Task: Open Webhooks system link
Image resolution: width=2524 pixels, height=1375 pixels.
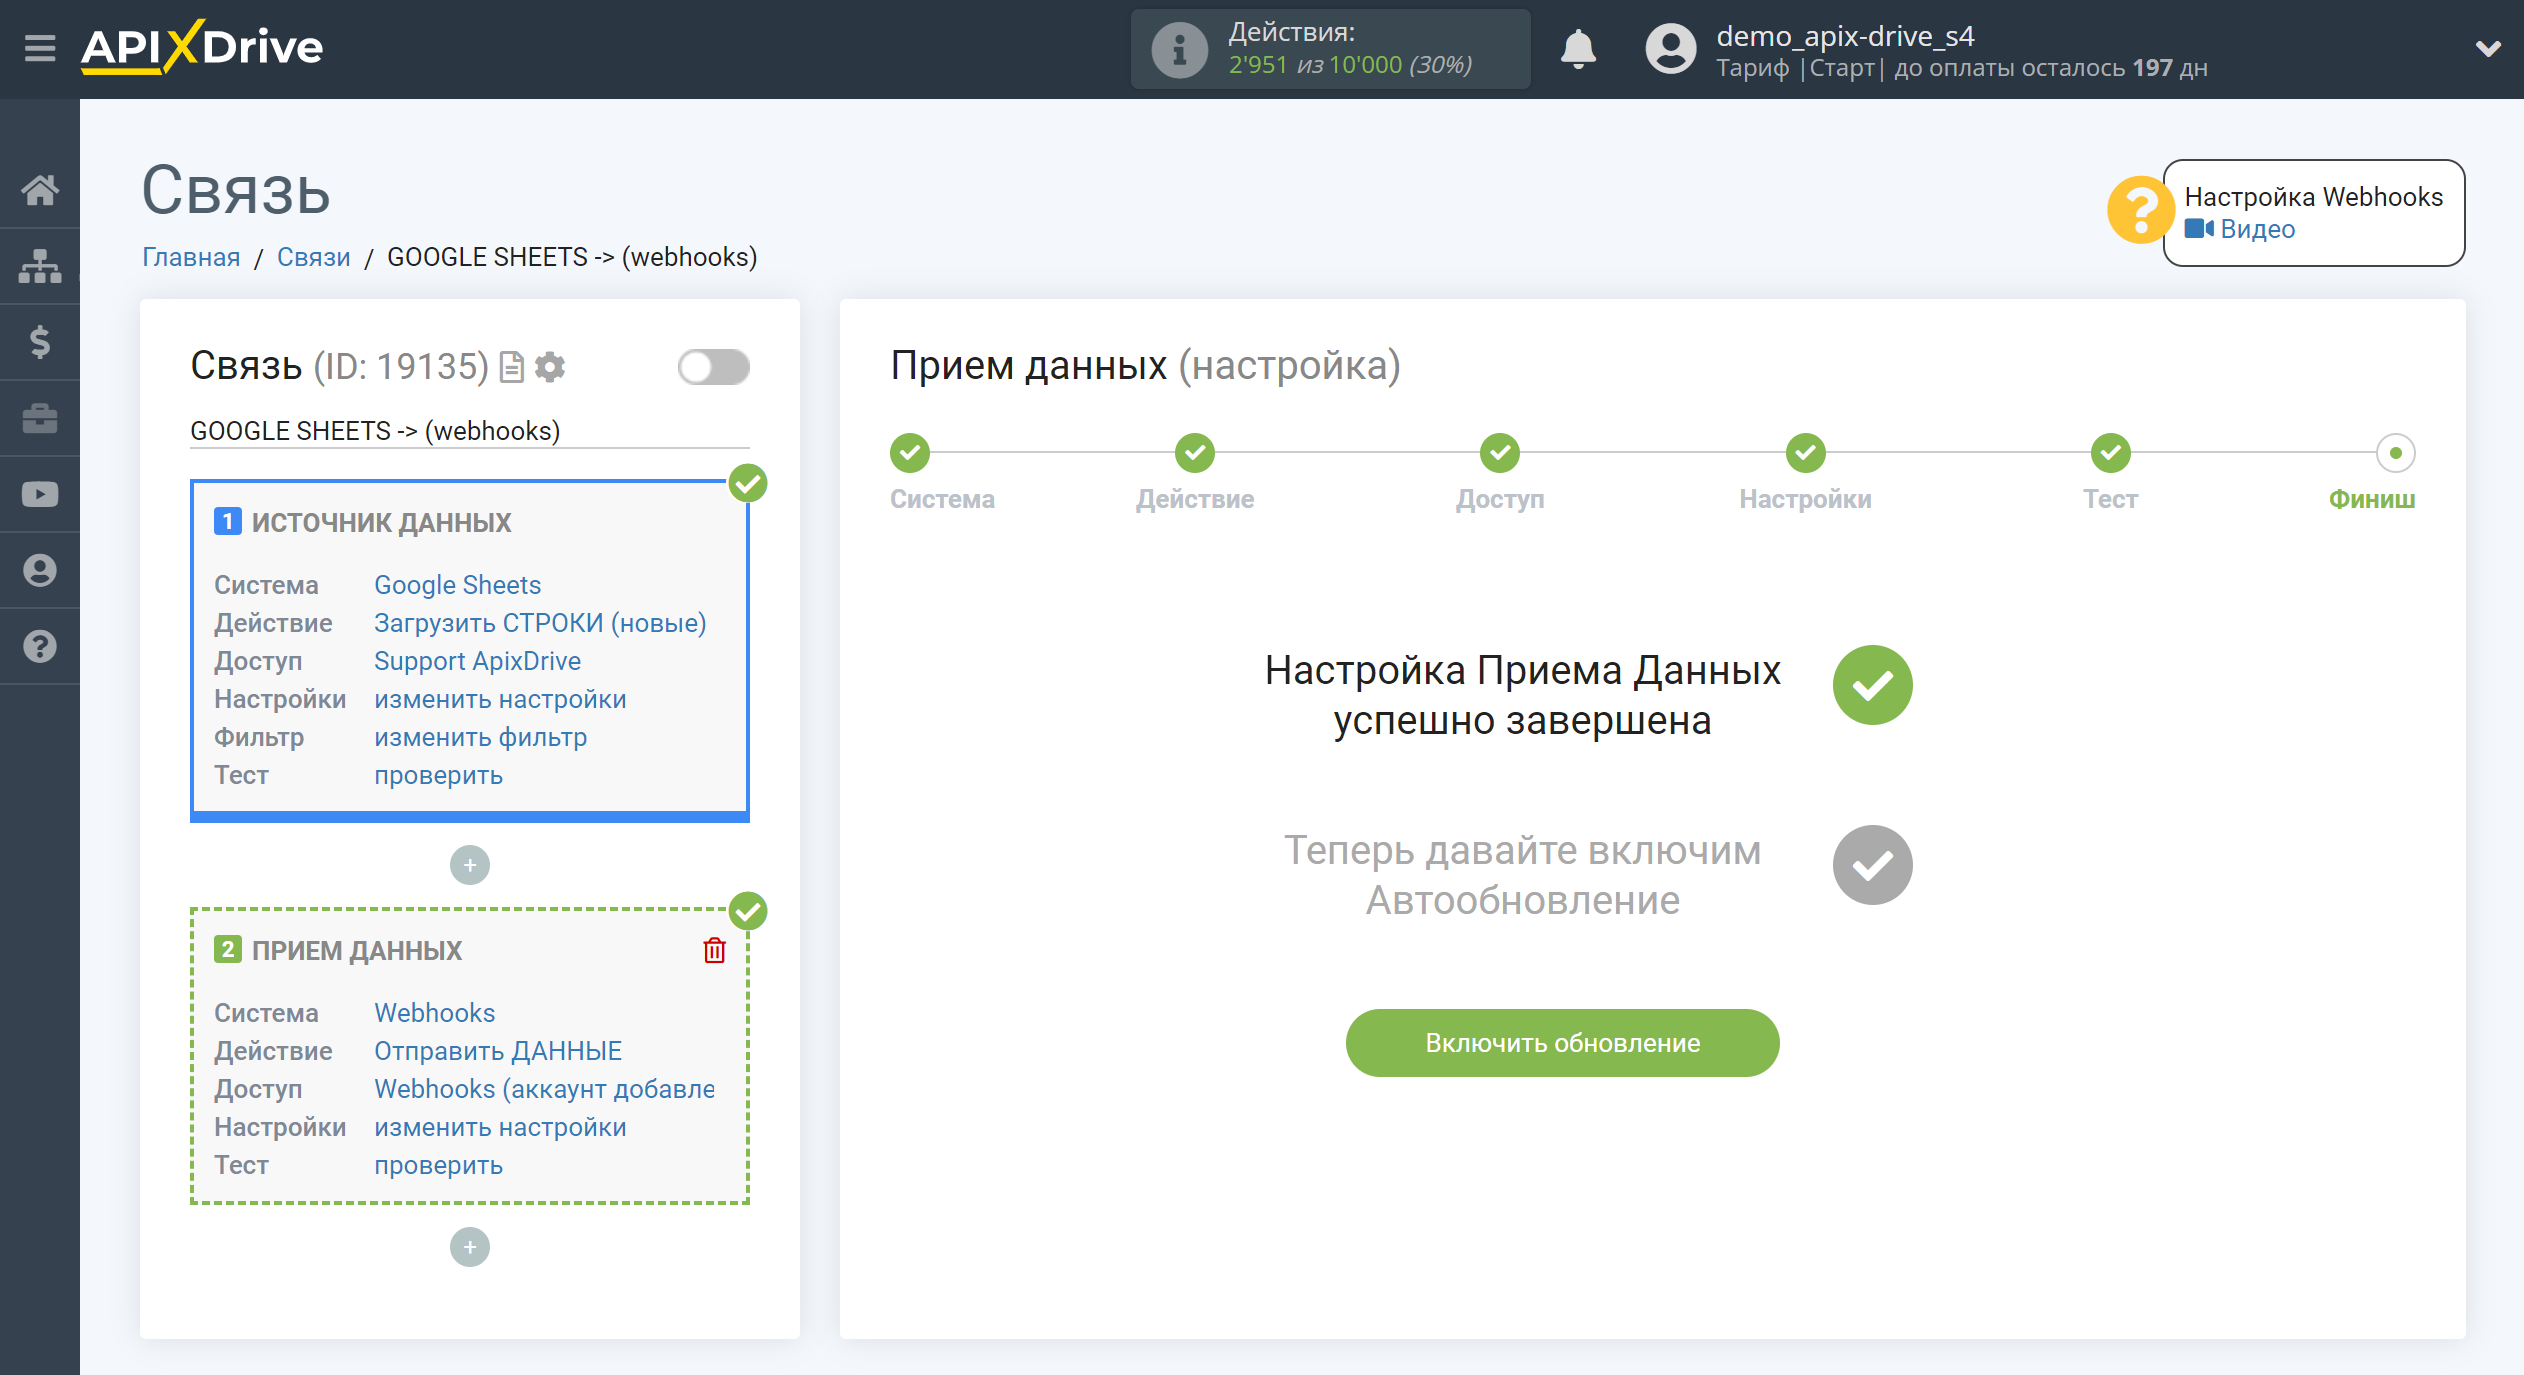Action: 434,1013
